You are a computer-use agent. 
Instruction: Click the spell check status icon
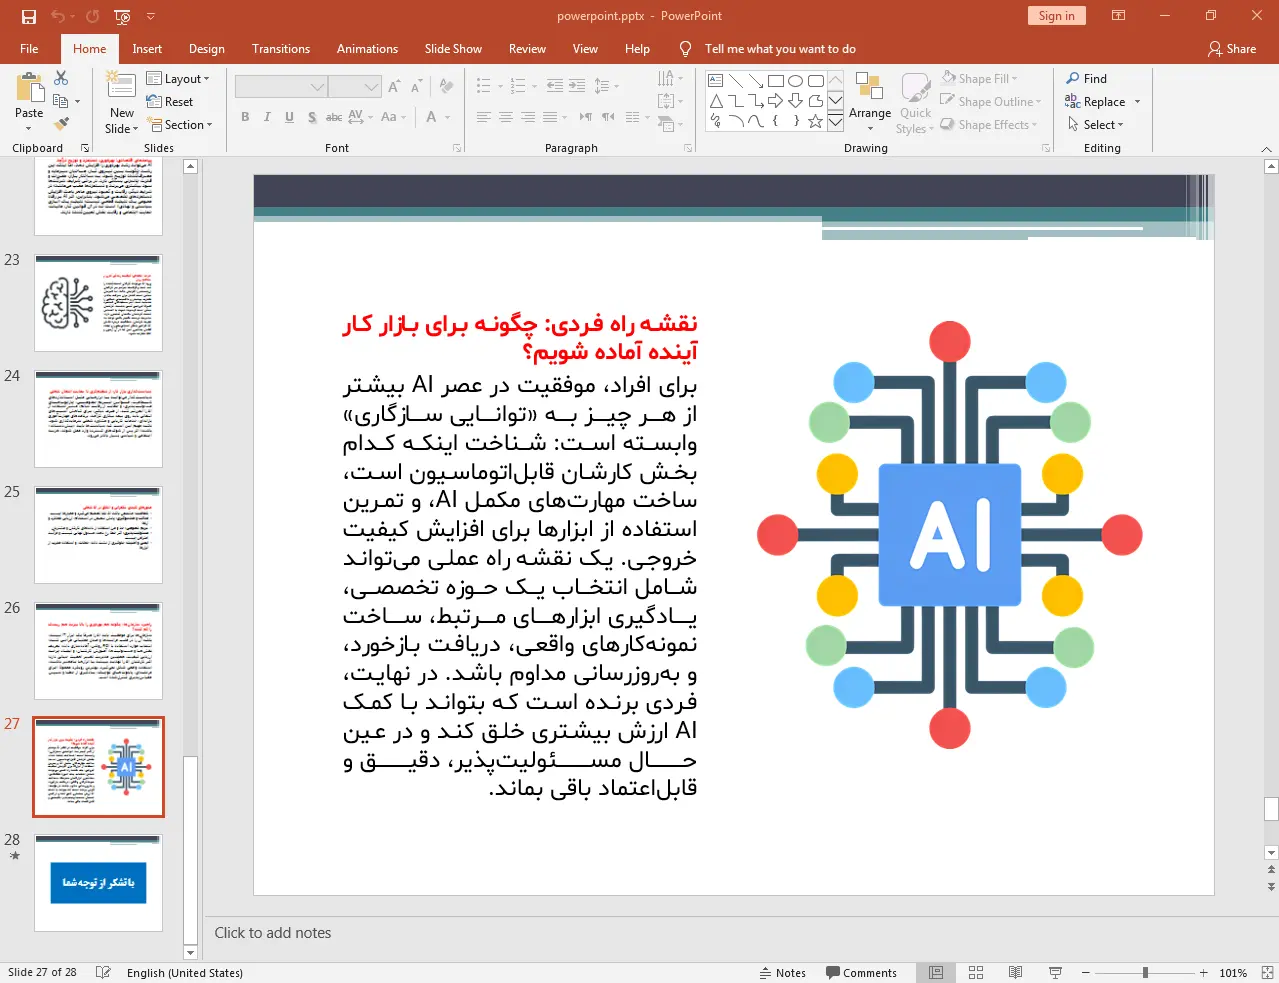103,973
